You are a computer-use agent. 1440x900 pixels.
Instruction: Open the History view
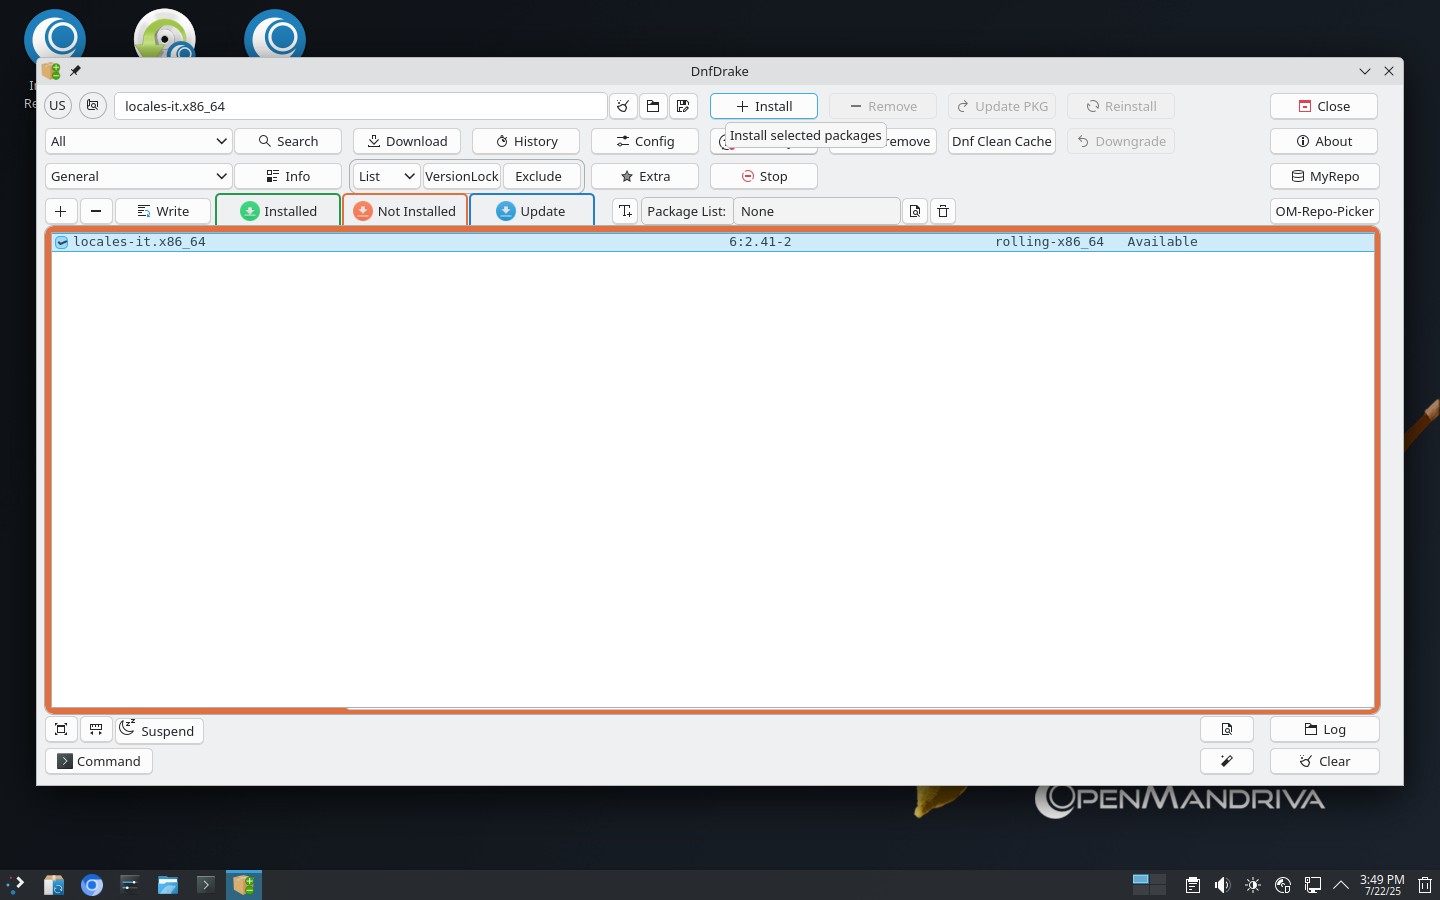[x=526, y=141]
